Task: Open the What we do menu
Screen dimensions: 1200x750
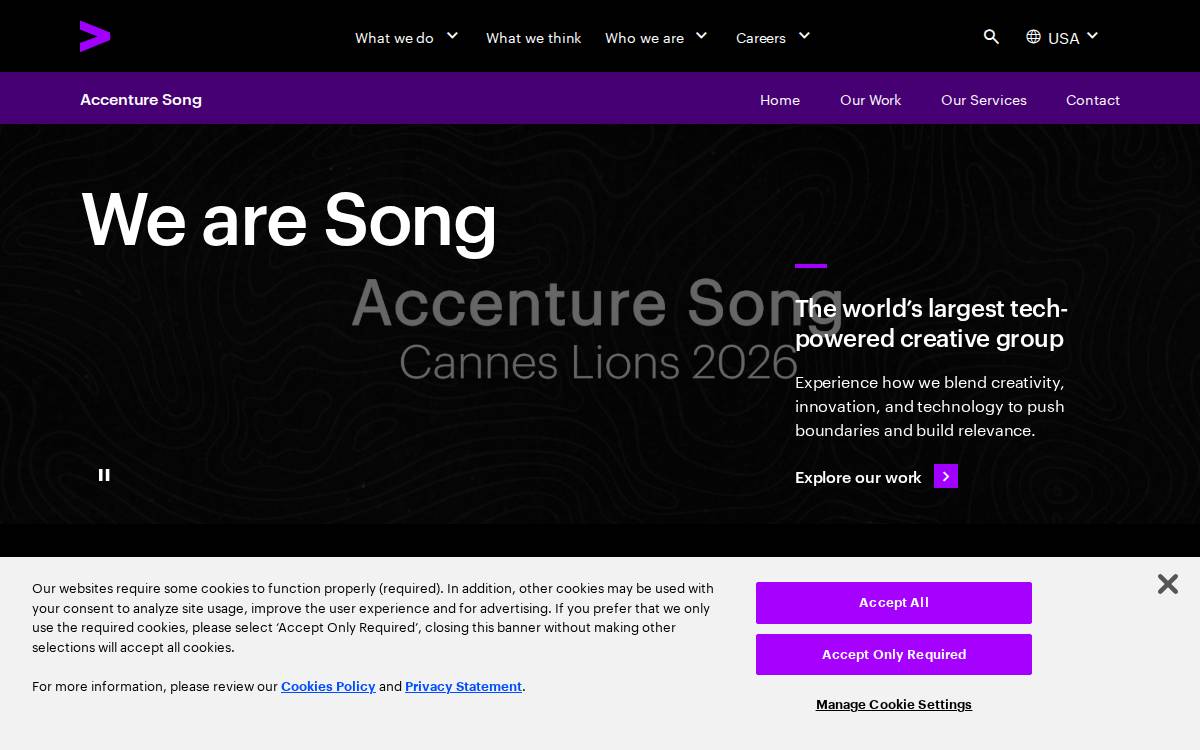Action: pos(394,38)
